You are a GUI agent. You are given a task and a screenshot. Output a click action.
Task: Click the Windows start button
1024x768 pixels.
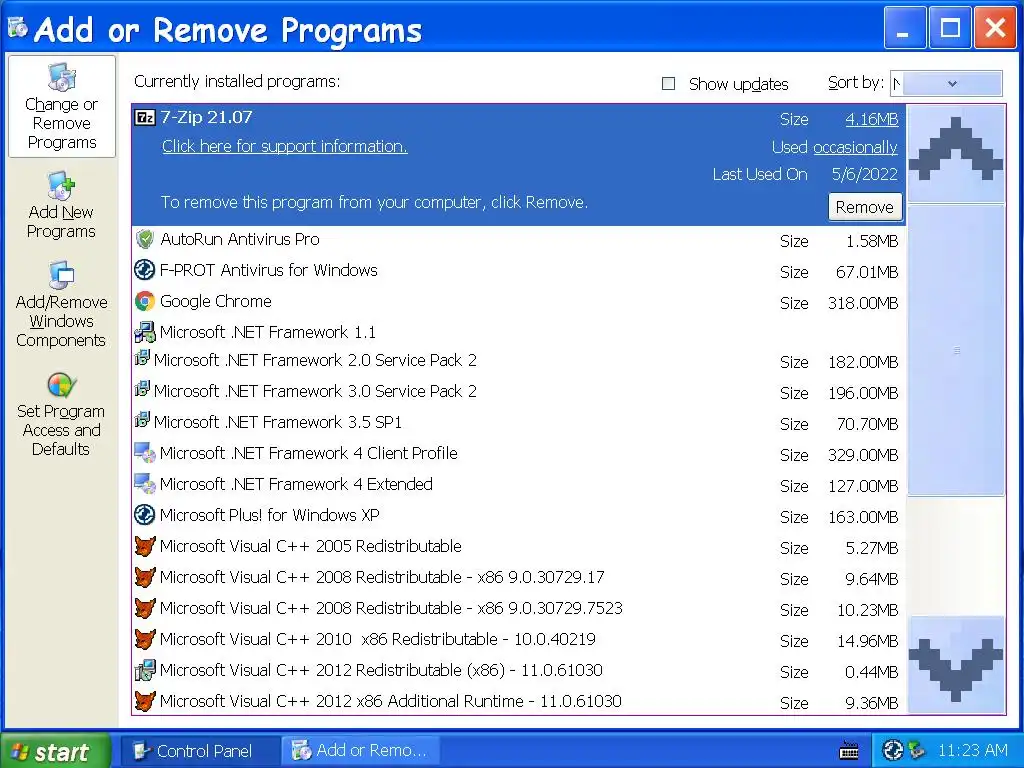click(56, 752)
